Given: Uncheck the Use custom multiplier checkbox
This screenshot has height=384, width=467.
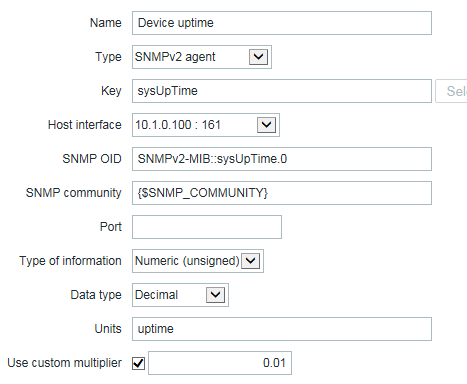Looking at the screenshot, I should tap(138, 363).
